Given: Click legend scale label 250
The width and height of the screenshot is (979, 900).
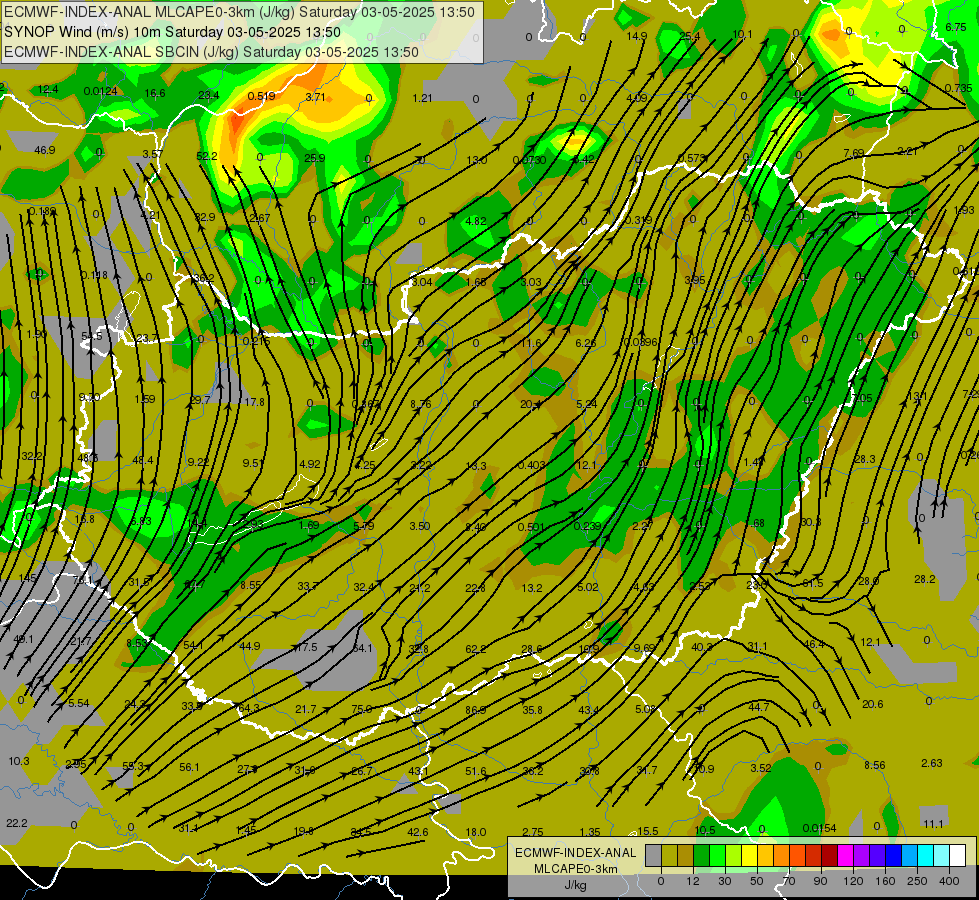Looking at the screenshot, I should coord(917,881).
